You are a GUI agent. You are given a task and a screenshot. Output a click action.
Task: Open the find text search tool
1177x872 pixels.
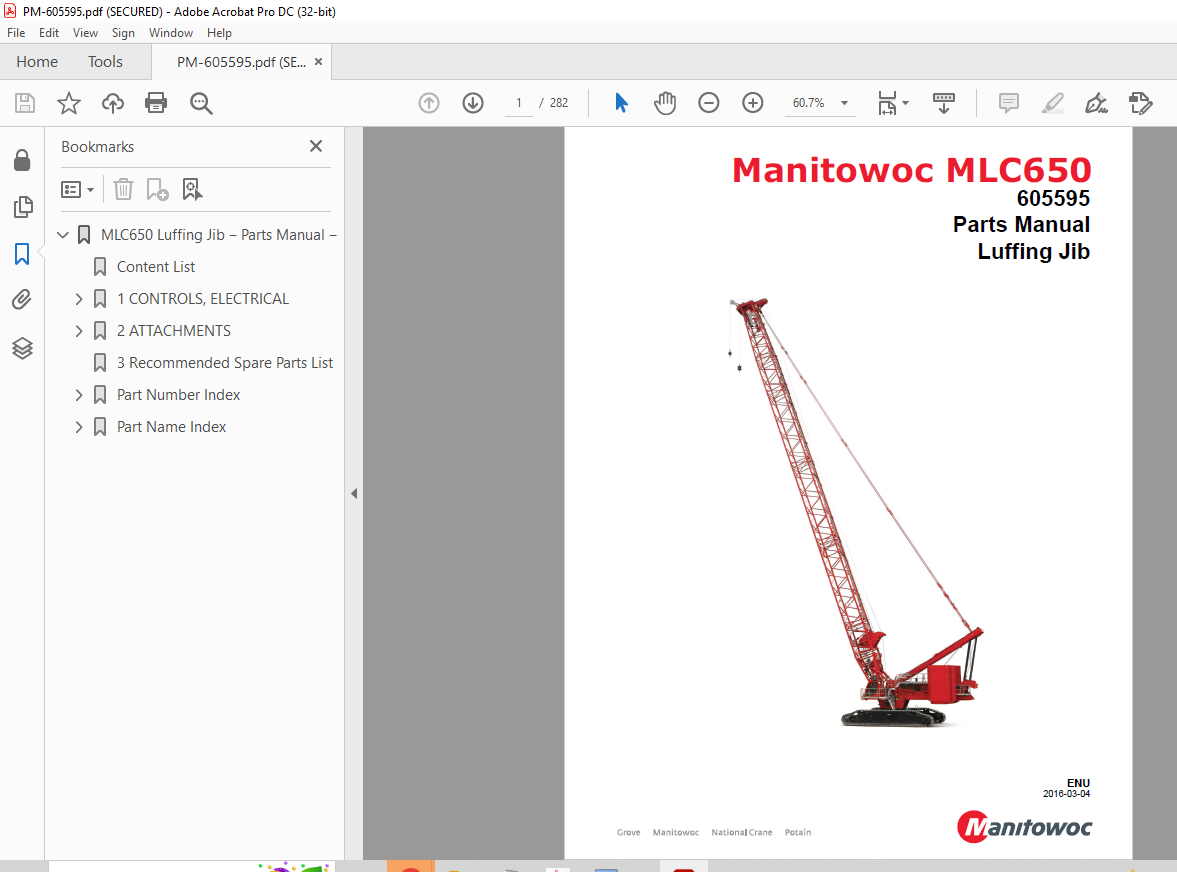(201, 103)
